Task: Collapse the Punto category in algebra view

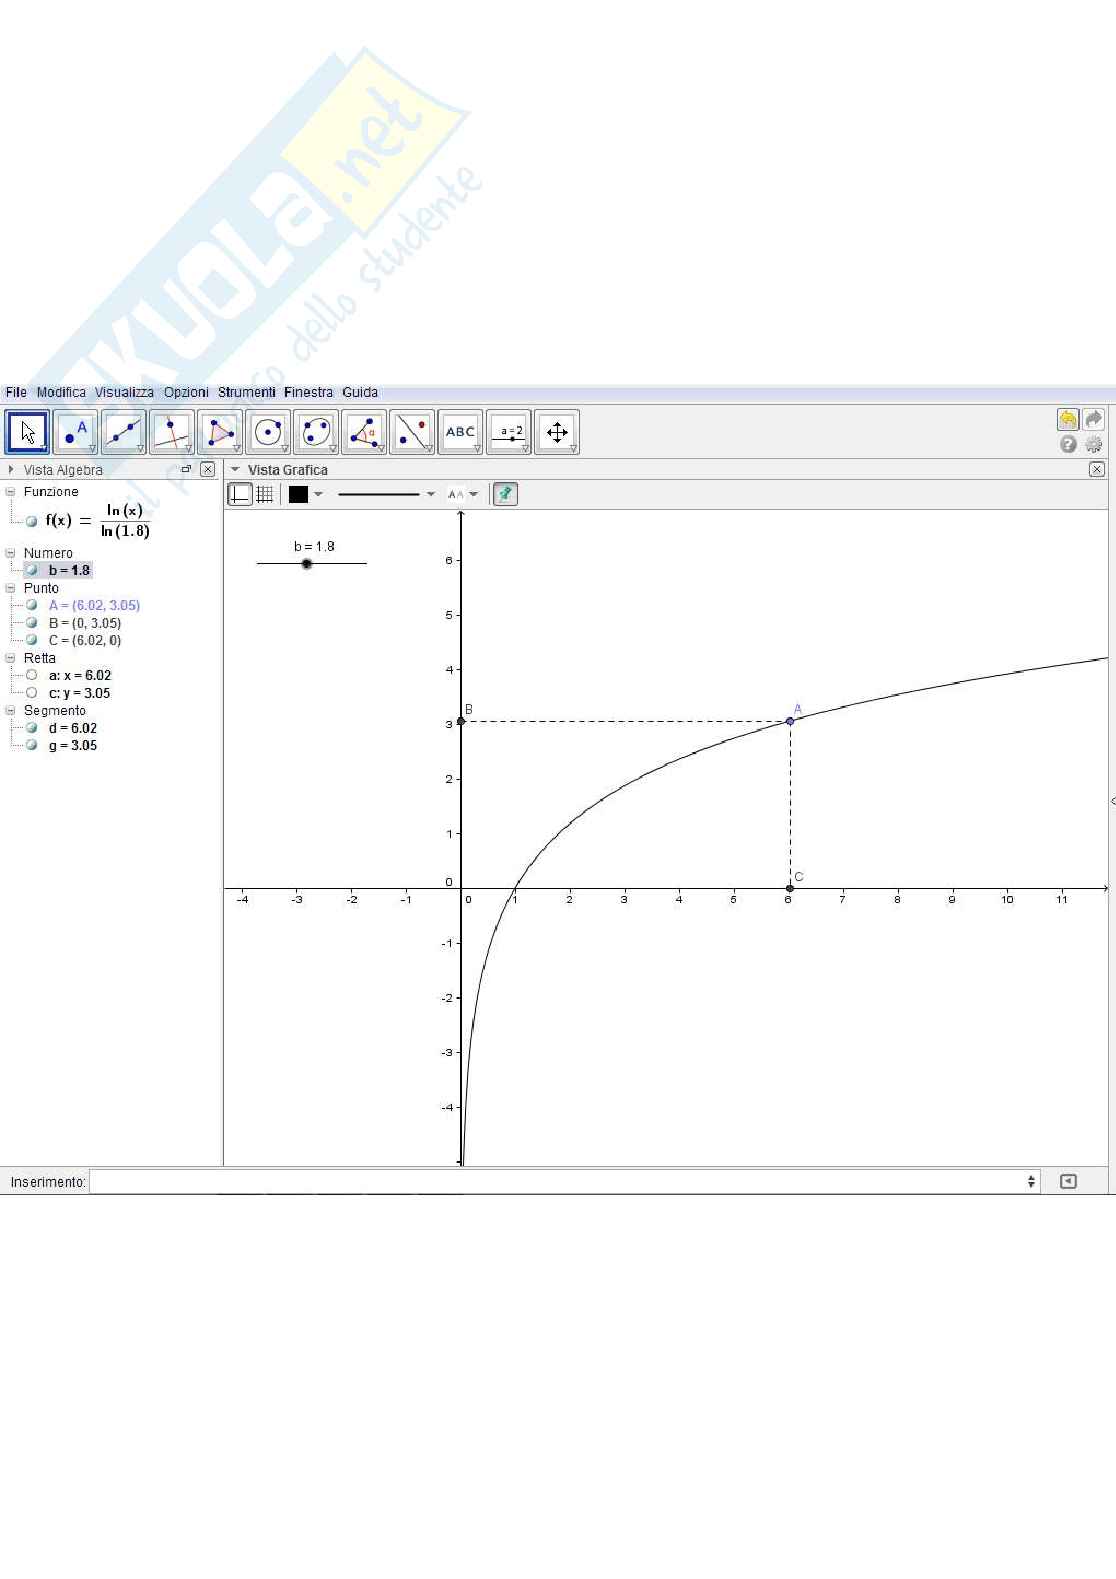Action: 11,588
